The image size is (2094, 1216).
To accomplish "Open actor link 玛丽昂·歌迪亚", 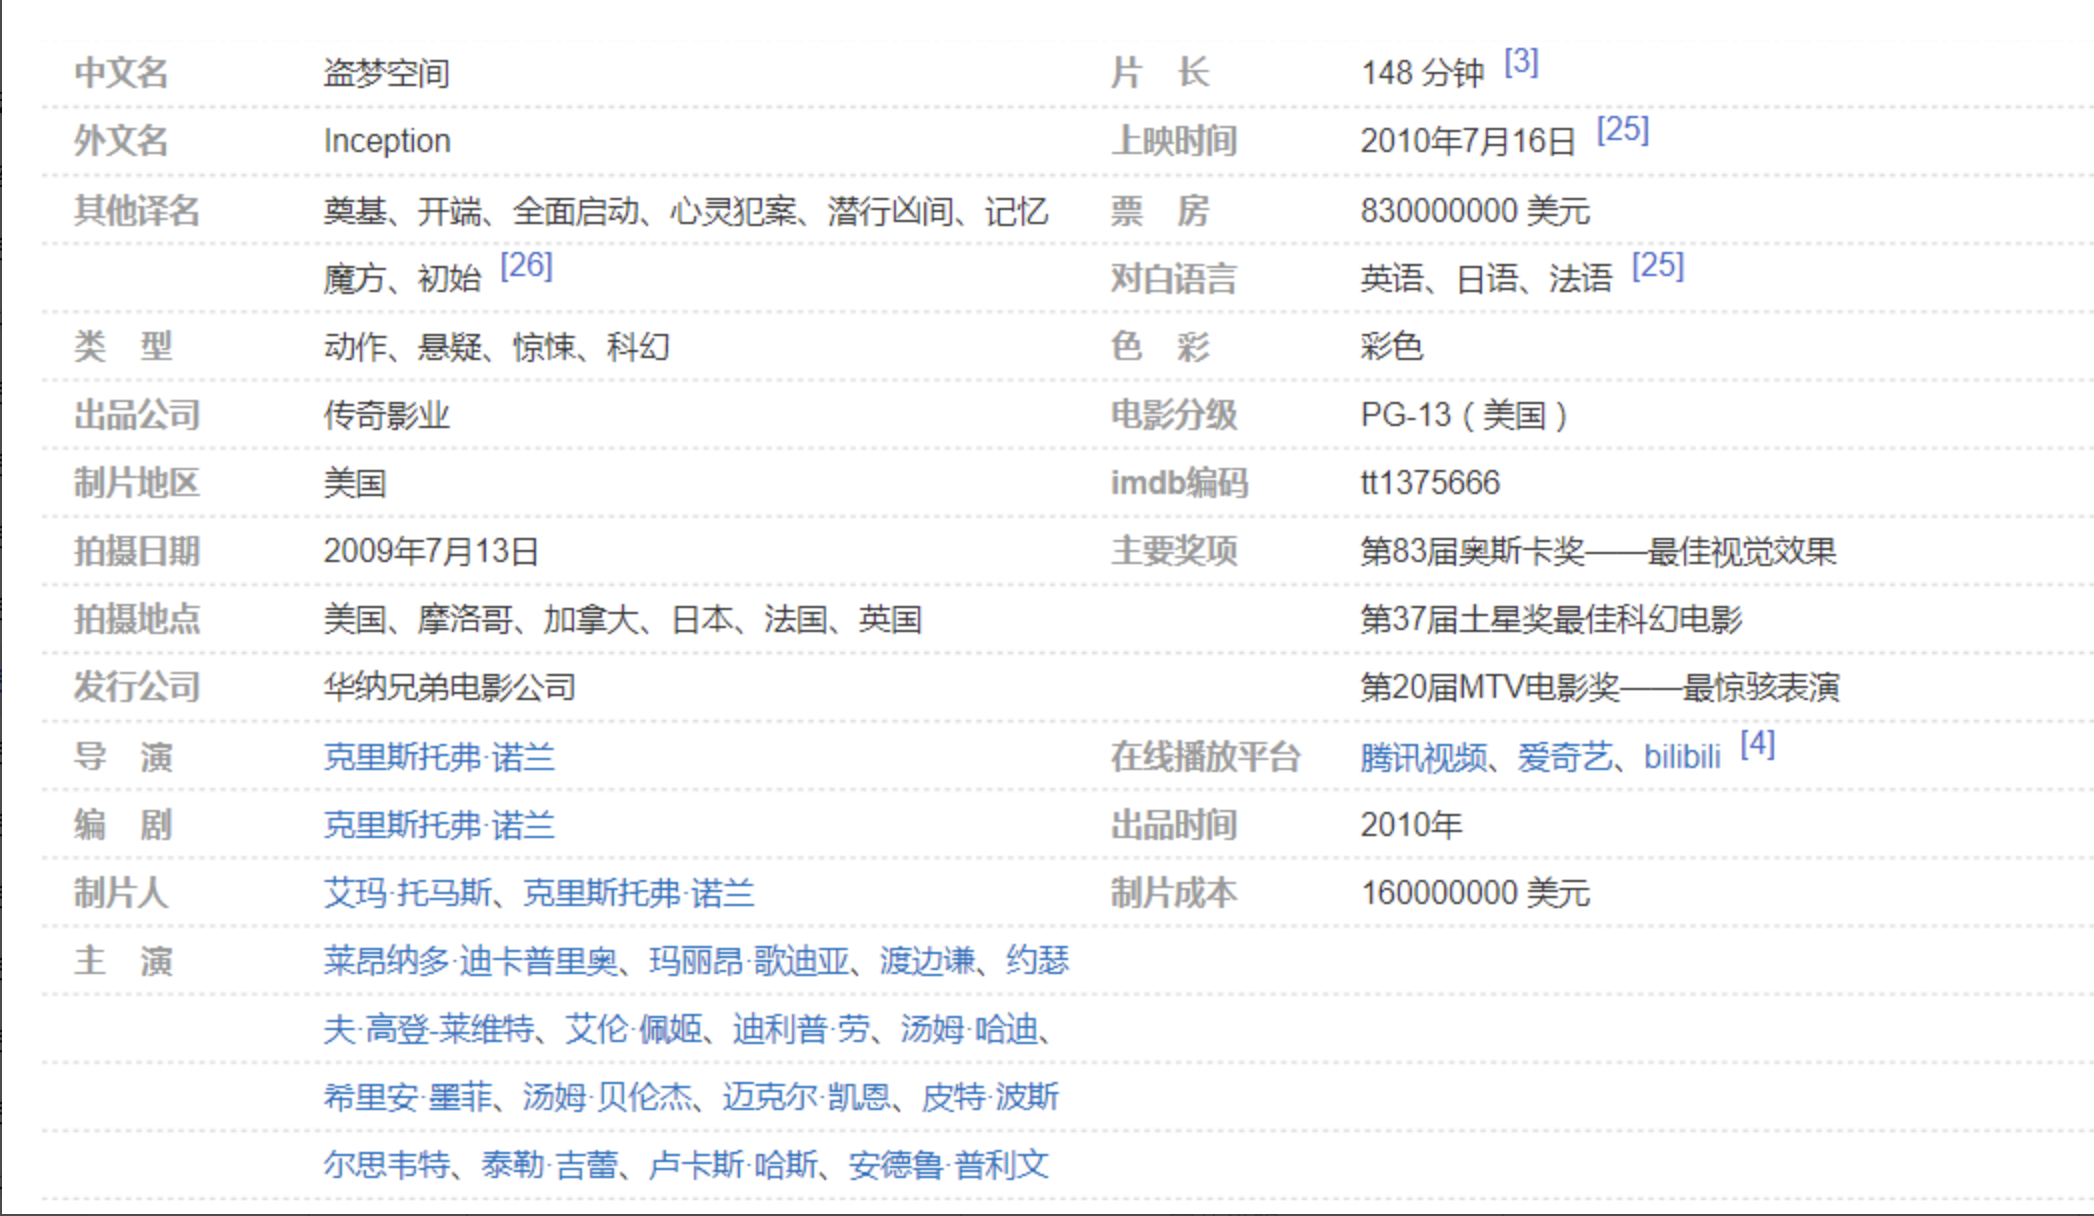I will click(x=750, y=961).
